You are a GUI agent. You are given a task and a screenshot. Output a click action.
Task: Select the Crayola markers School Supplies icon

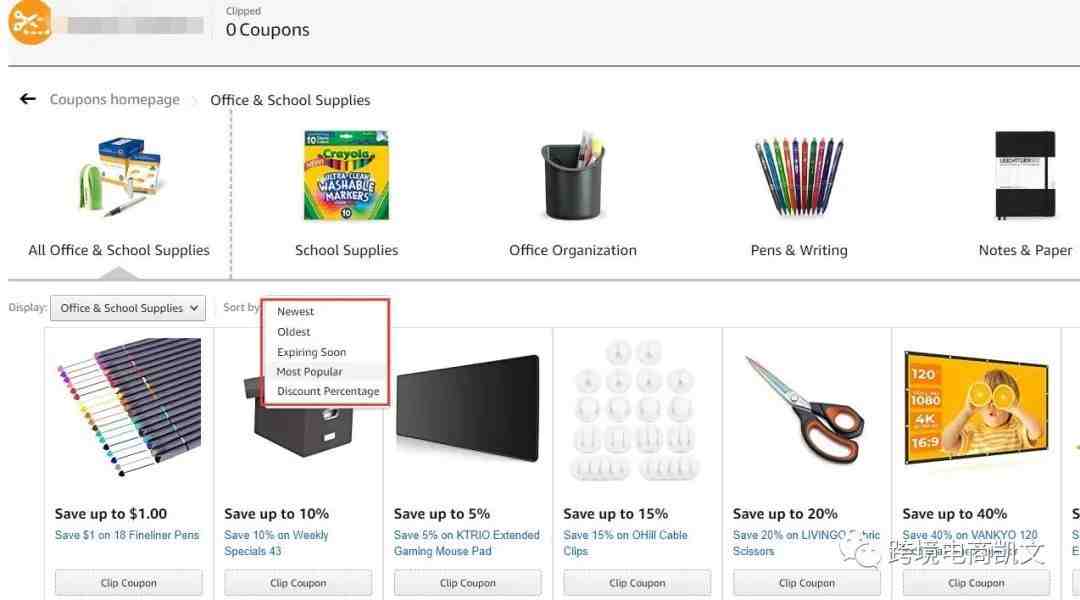tap(346, 176)
